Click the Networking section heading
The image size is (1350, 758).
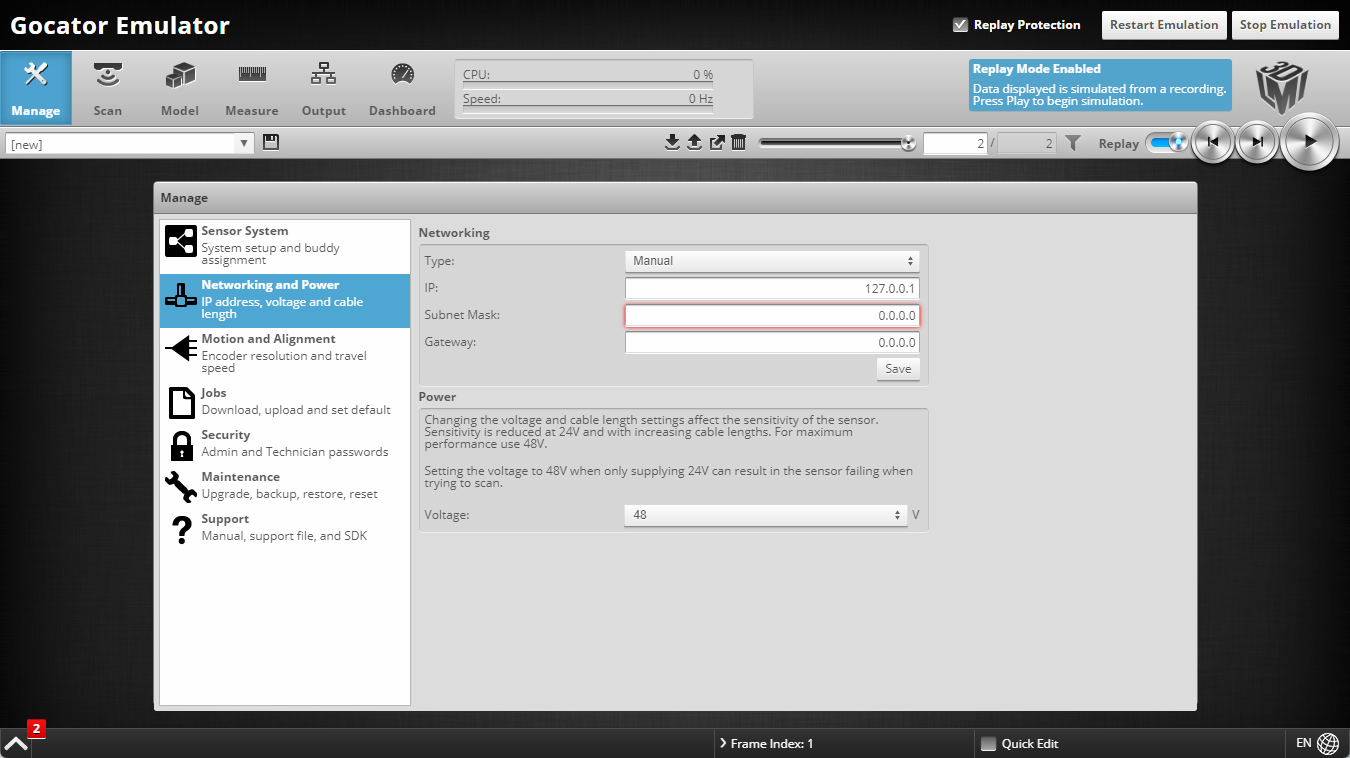454,233
